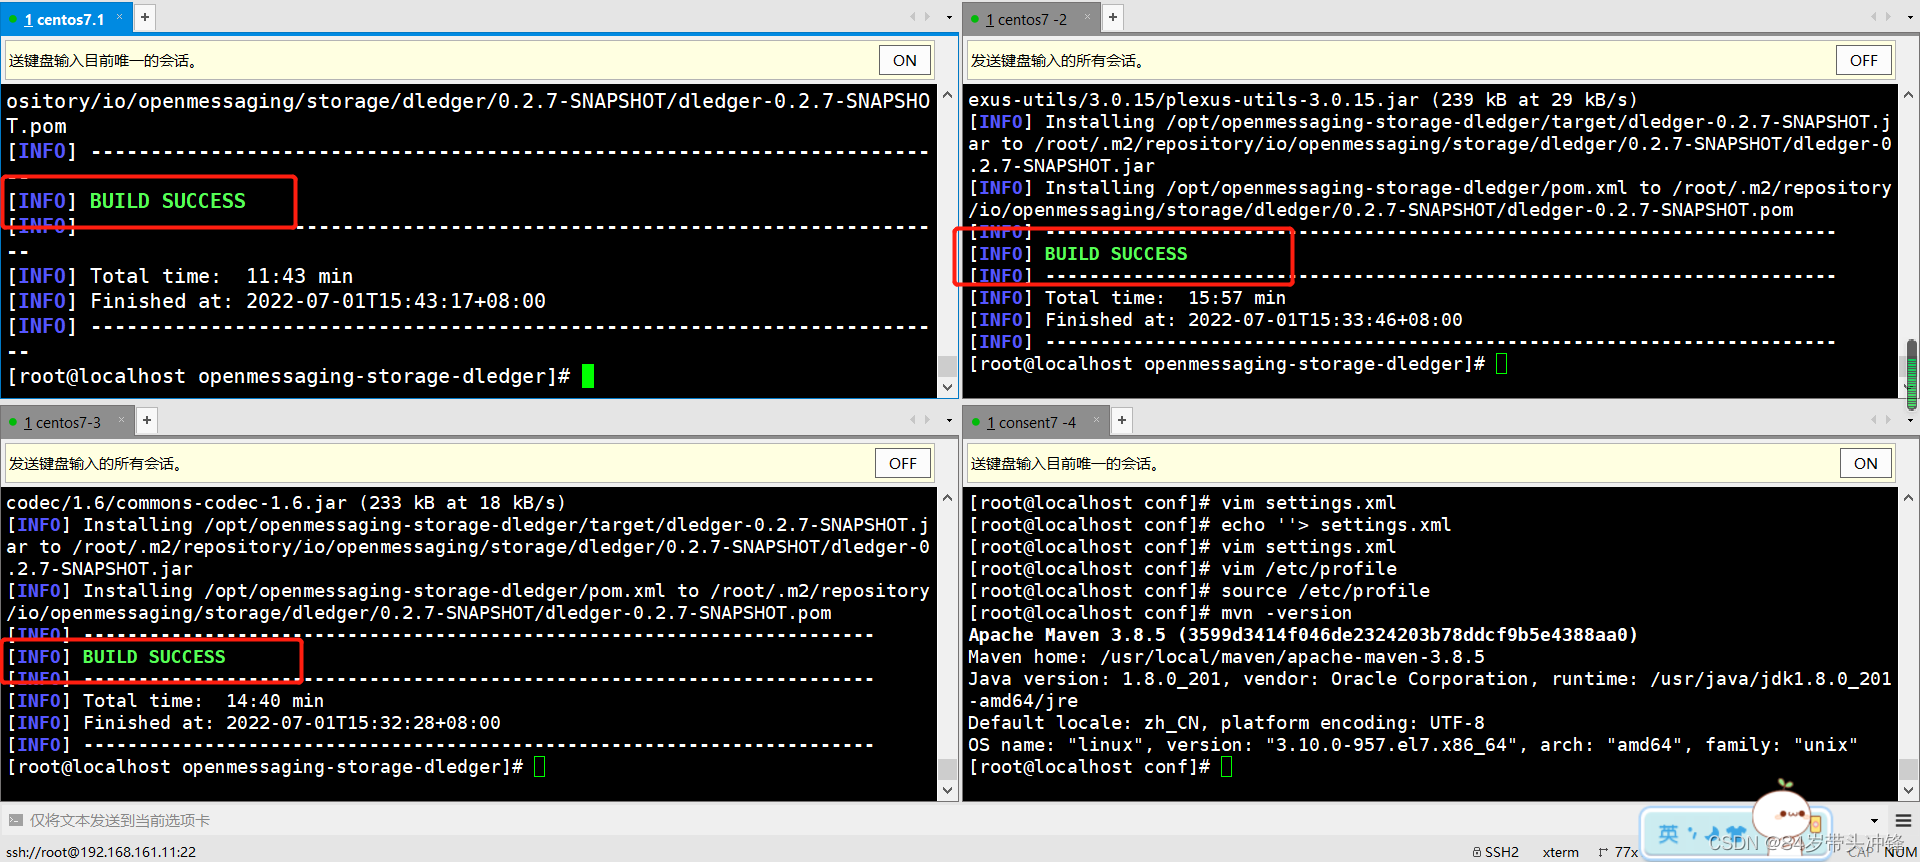Close the centos7-3 tab with its x
The width and height of the screenshot is (1920, 862).
pos(121,419)
